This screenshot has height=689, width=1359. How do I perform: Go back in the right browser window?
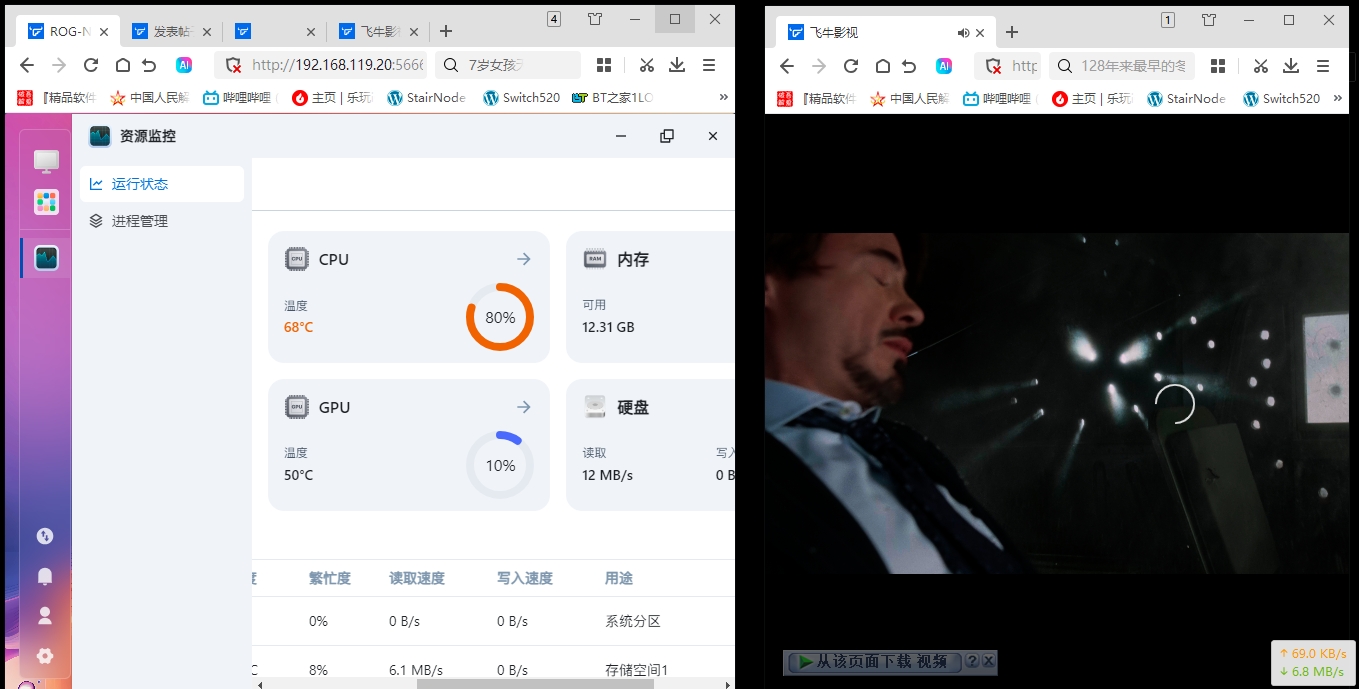click(787, 65)
